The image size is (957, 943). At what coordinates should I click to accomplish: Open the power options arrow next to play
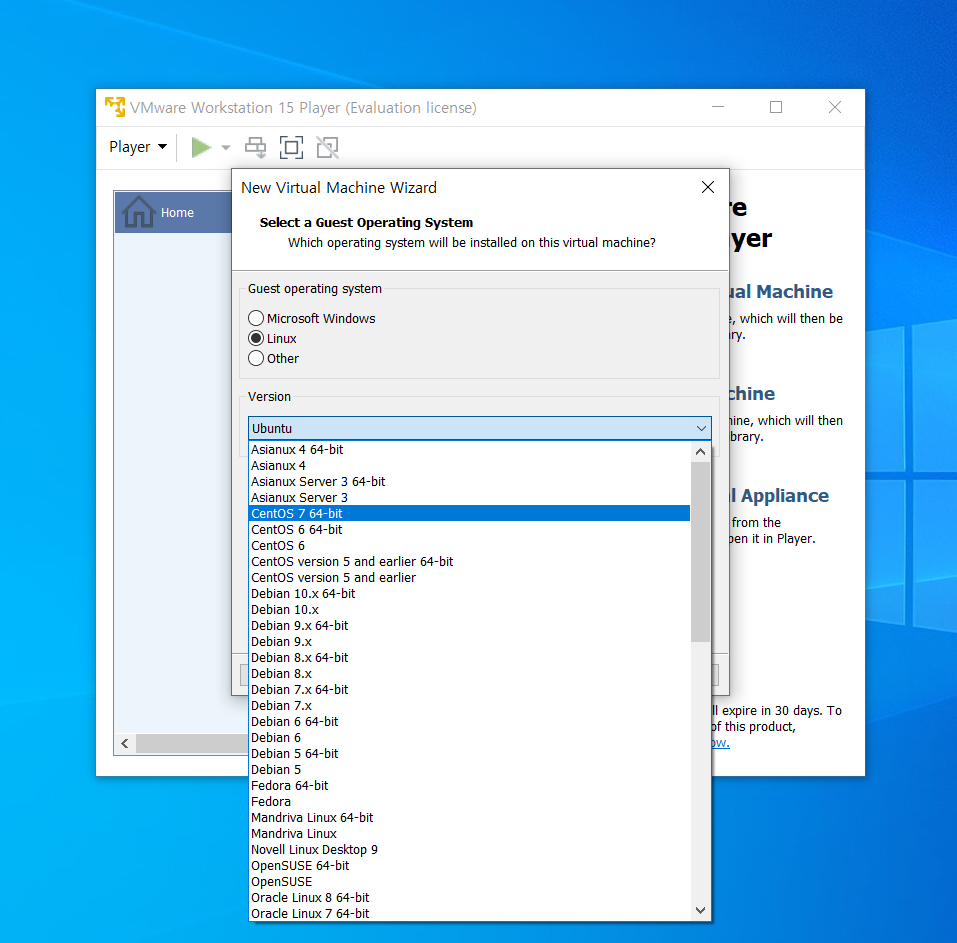click(226, 147)
